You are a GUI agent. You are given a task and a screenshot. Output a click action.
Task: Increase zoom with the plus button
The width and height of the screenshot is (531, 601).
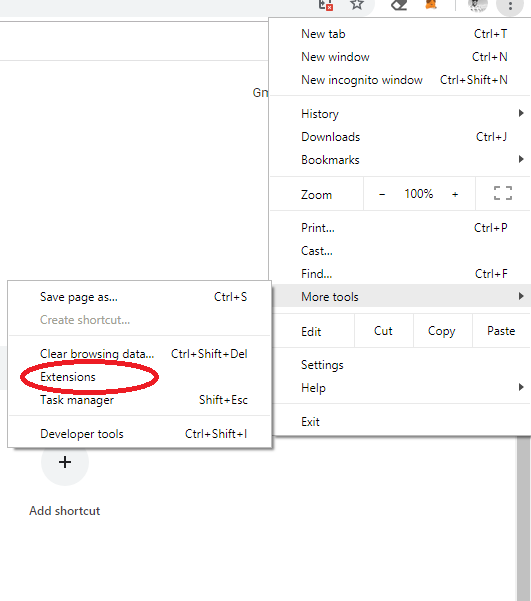[455, 194]
